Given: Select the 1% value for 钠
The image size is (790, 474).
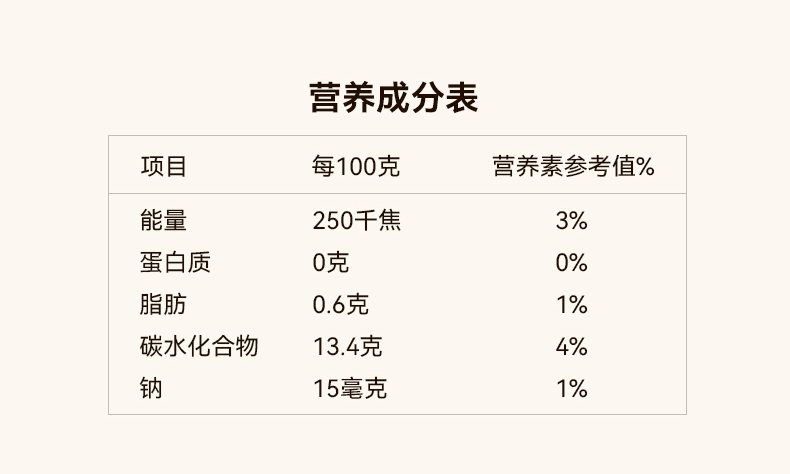Looking at the screenshot, I should tap(571, 389).
